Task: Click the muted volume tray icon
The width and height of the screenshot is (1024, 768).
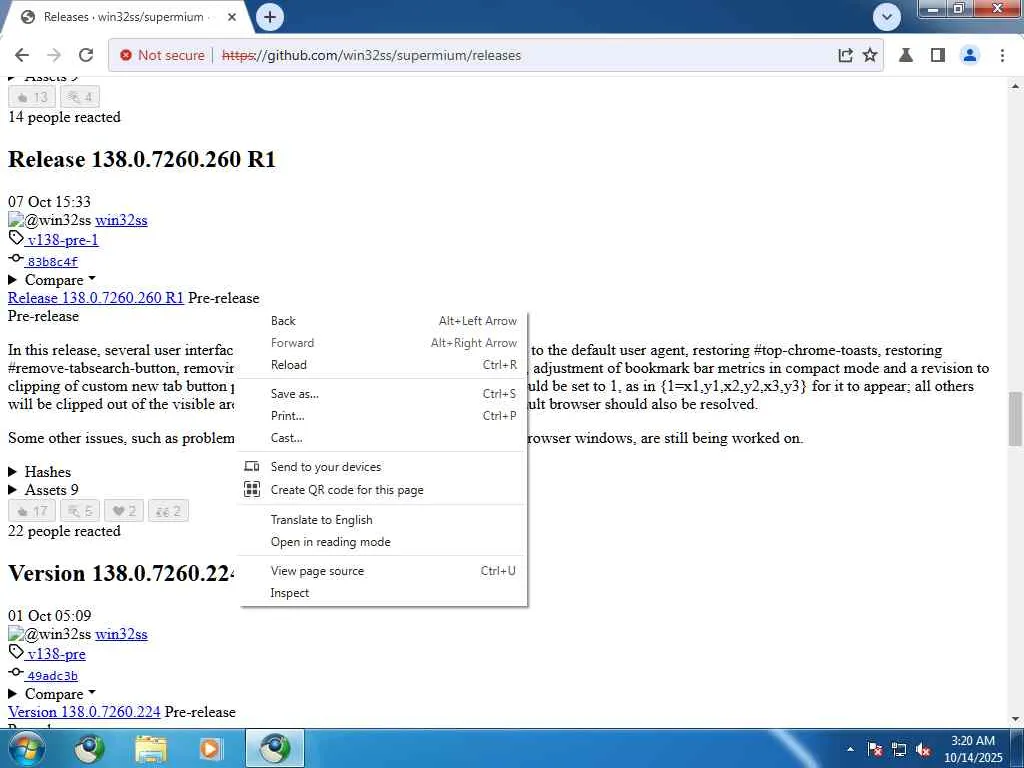Action: tap(923, 750)
